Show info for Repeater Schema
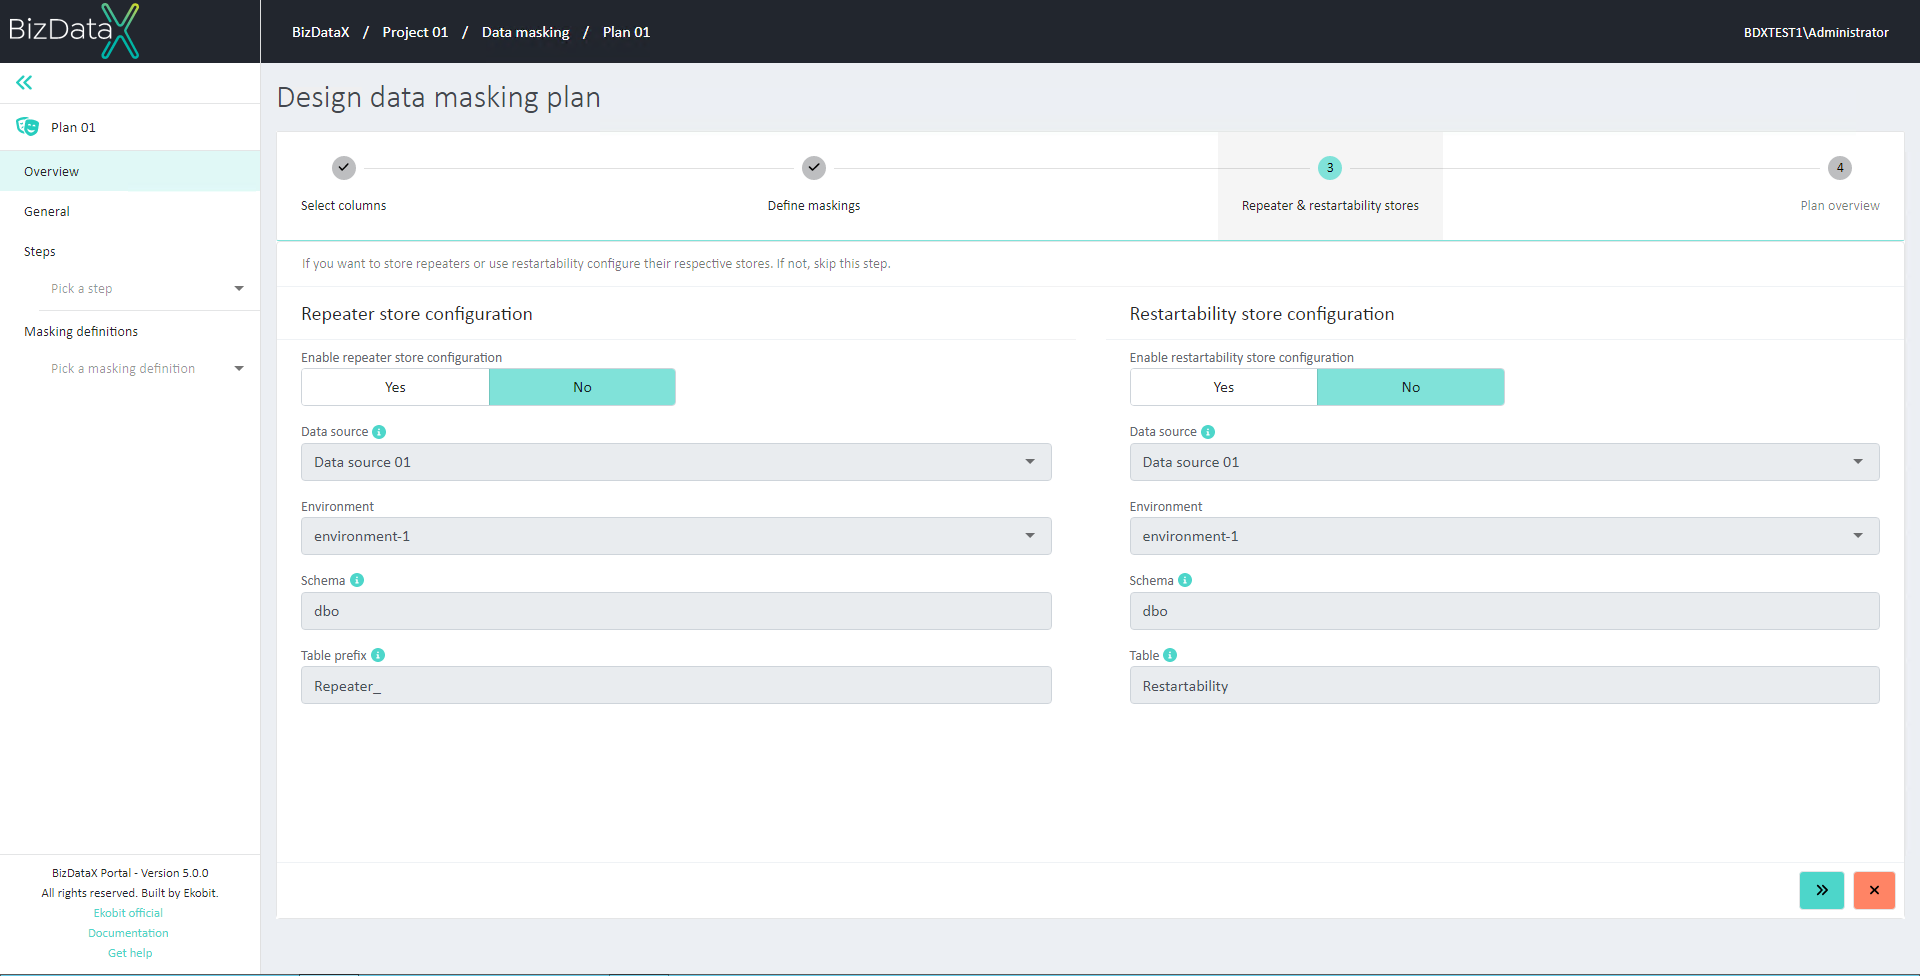Screen dimensions: 1920x976 (x=357, y=580)
